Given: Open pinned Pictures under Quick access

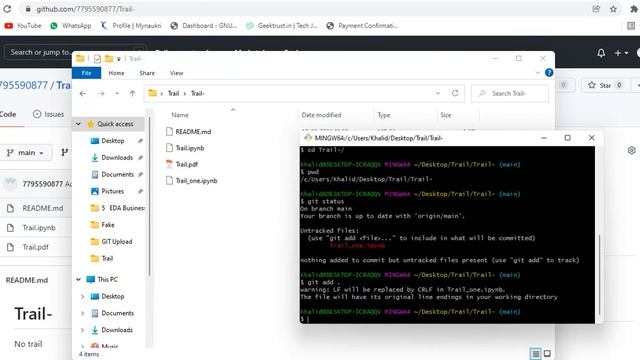Looking at the screenshot, I should pyautogui.click(x=113, y=191).
